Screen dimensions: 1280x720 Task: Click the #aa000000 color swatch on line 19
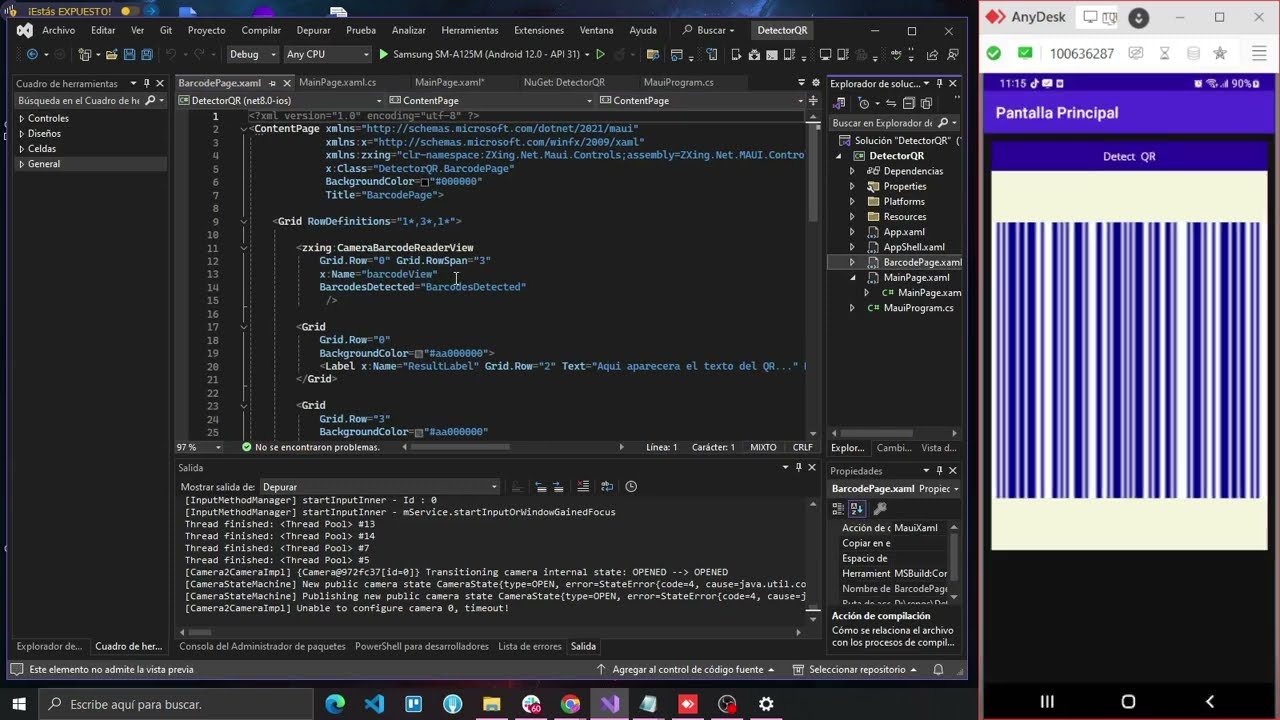418,354
